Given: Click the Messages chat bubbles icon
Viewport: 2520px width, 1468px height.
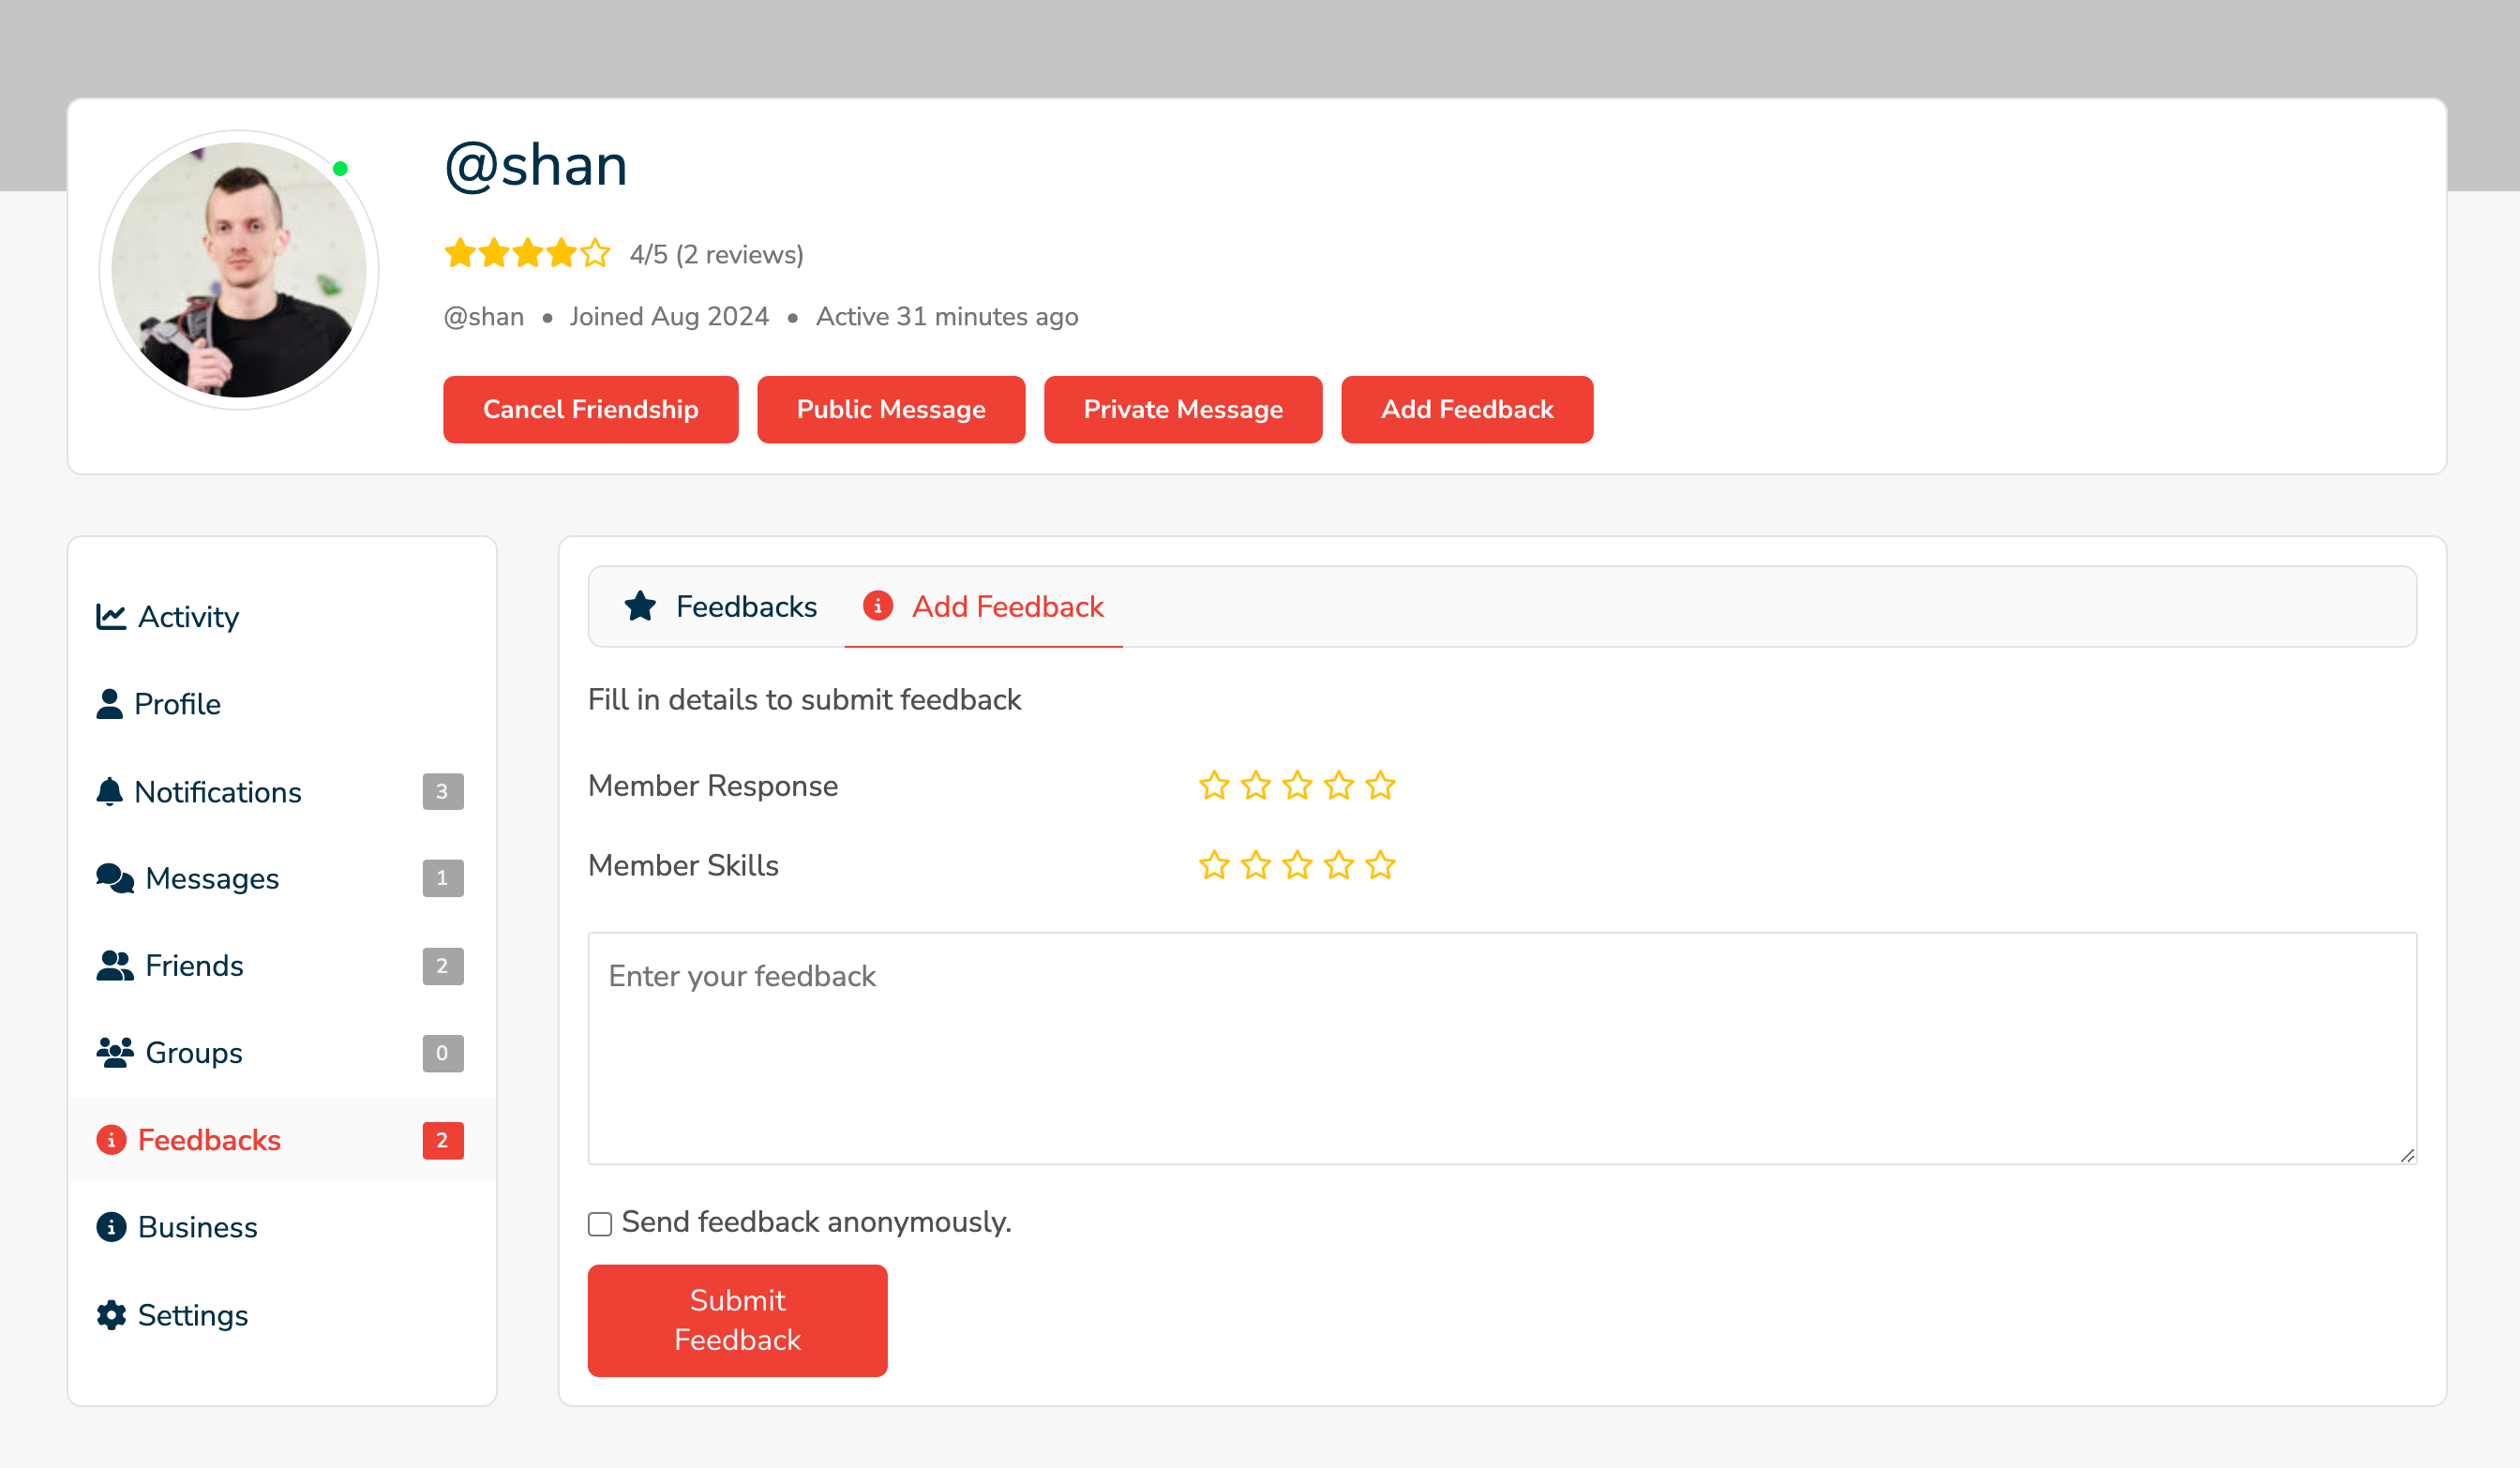Looking at the screenshot, I should 114,878.
